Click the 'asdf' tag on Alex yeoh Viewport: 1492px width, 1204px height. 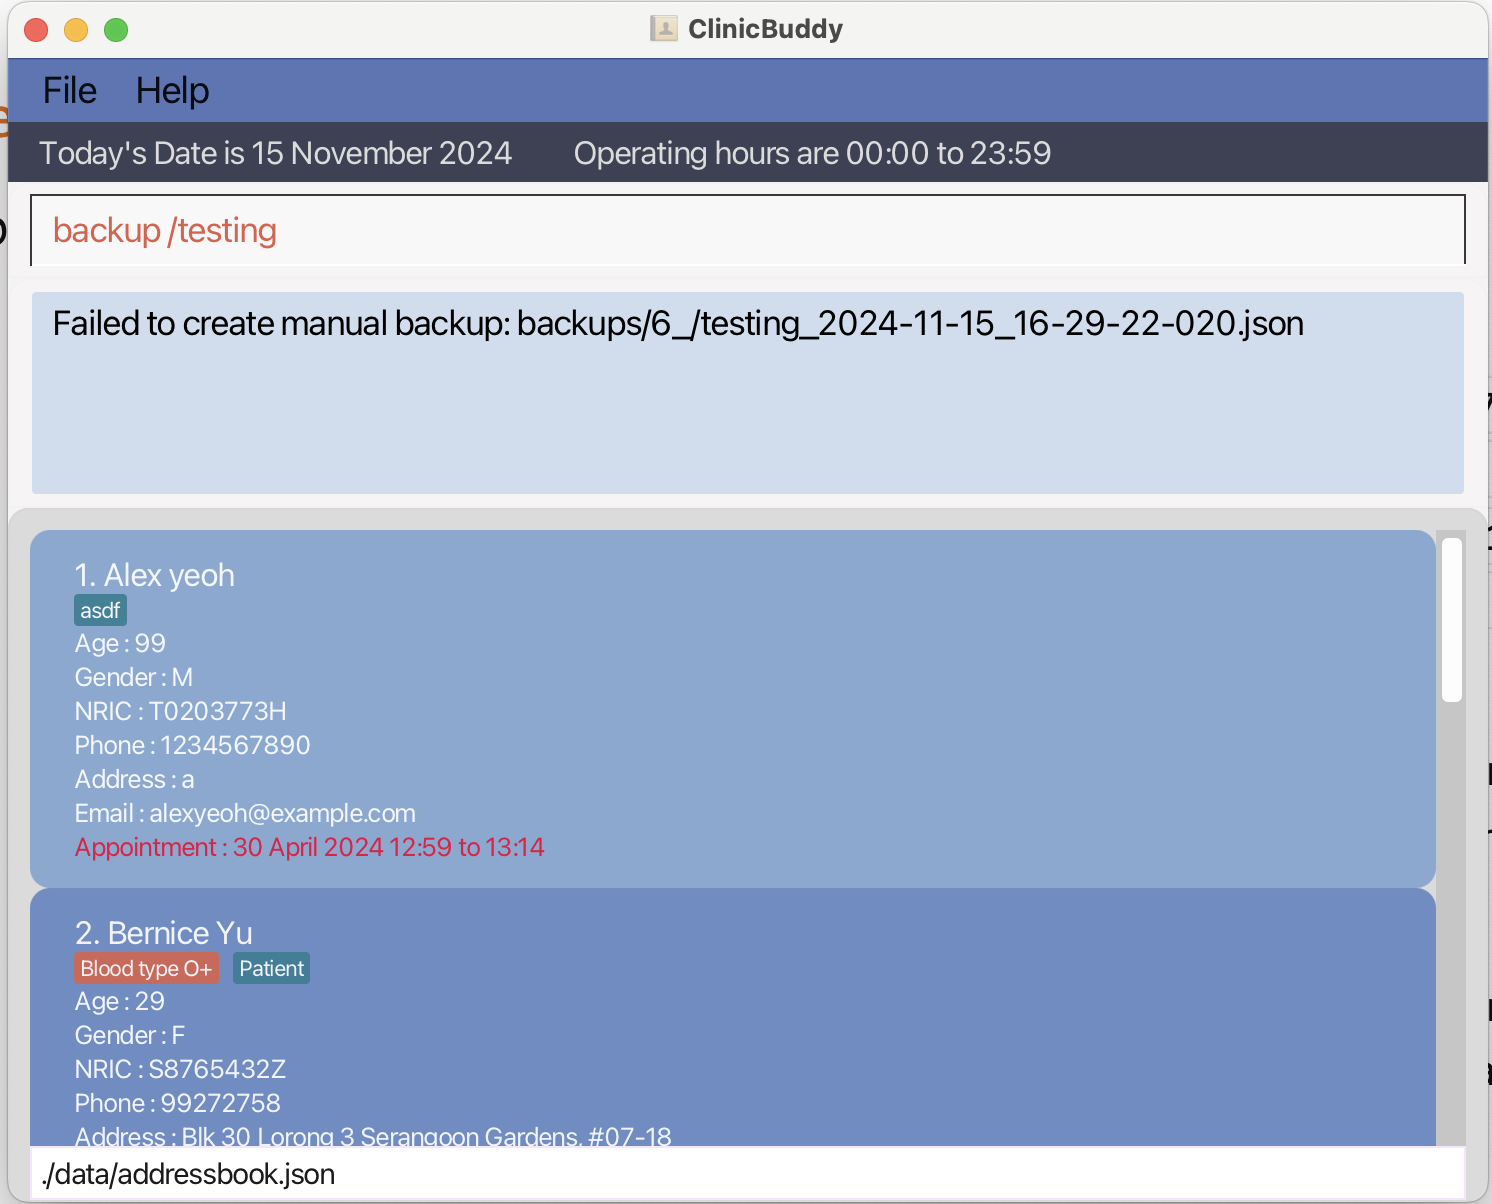100,610
